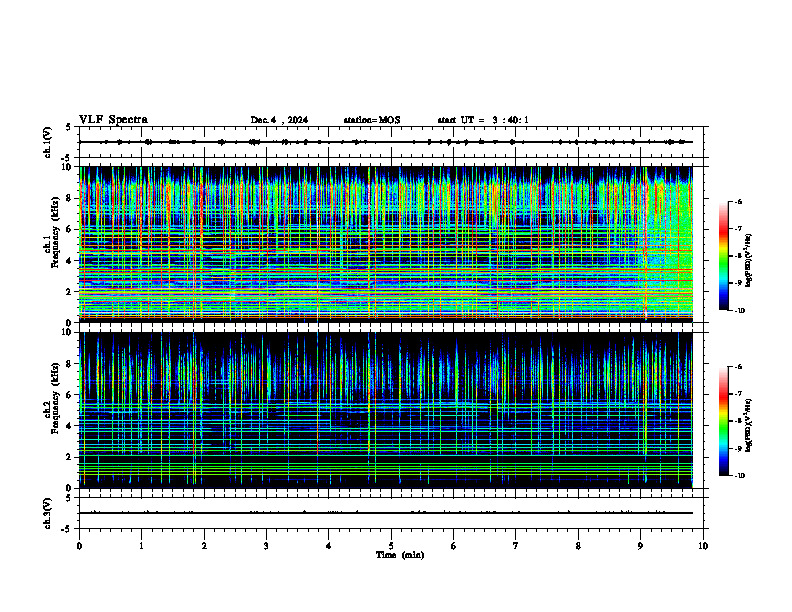
Task: Click time axis tick label "5"
Action: (391, 546)
